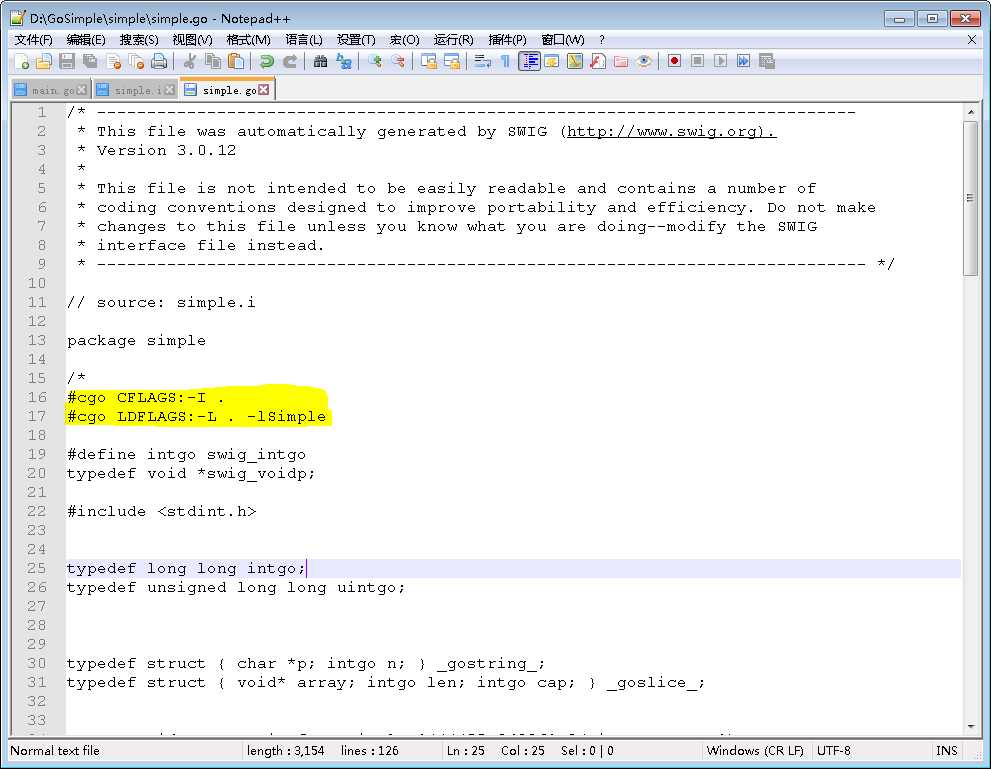Open the 格式(M) menu
Screen dimensions: 991x769
[248, 40]
